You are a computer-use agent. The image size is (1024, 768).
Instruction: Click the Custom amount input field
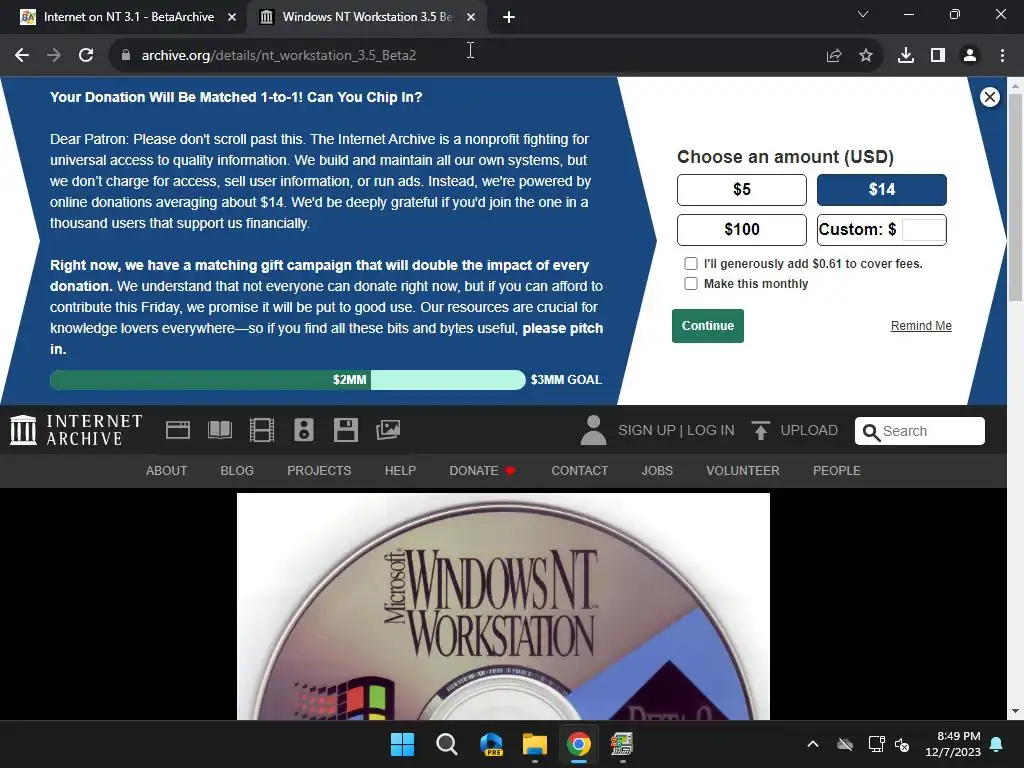coord(923,230)
